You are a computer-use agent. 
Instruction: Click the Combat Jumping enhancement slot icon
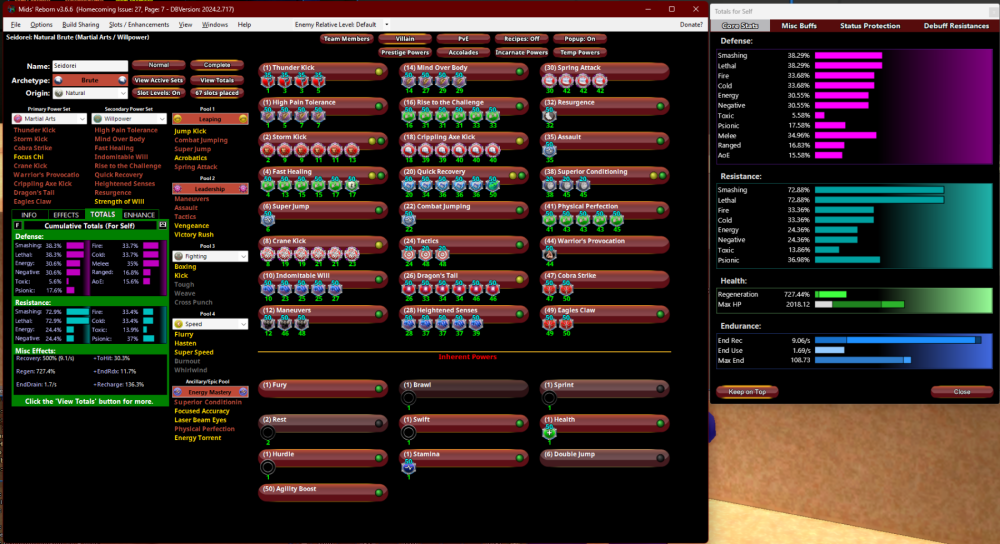pyautogui.click(x=408, y=222)
